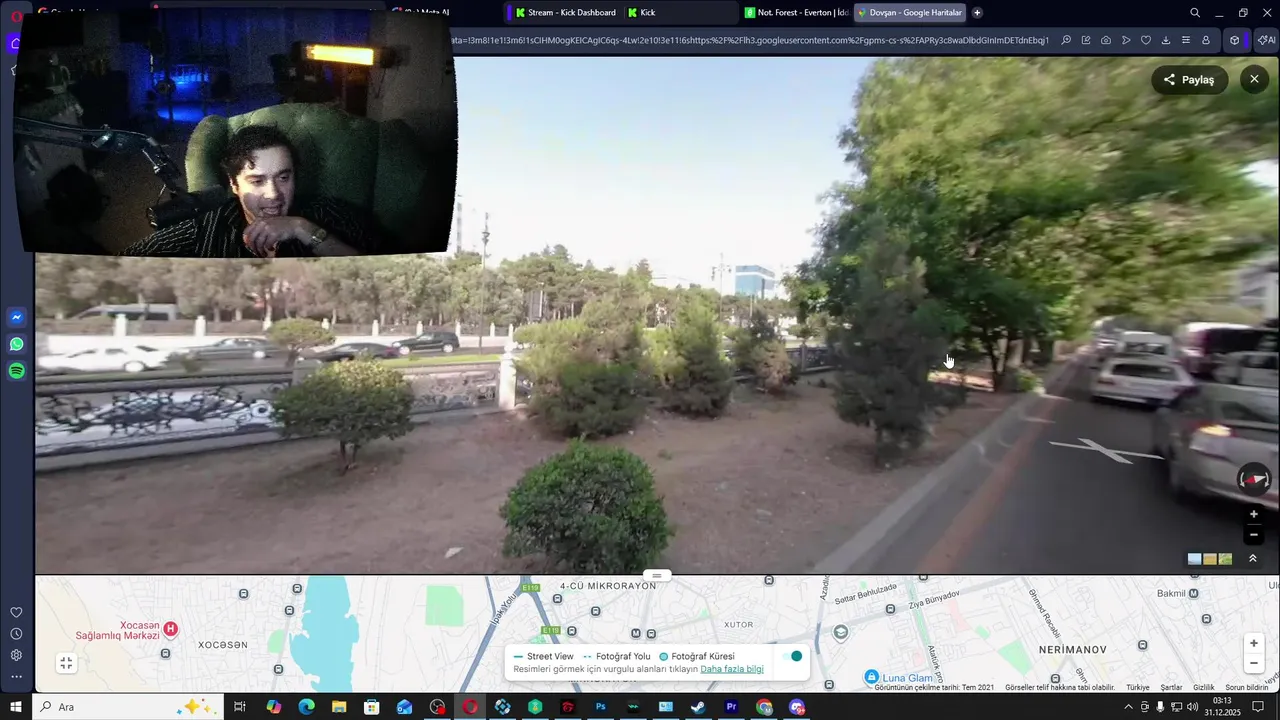
Task: Select the Dovşan - Google Haritalar tab
Action: (909, 13)
